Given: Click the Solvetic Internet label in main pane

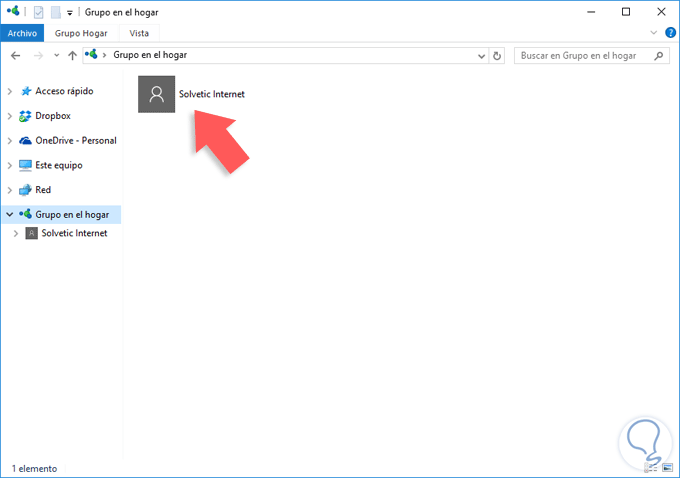Looking at the screenshot, I should (212, 94).
